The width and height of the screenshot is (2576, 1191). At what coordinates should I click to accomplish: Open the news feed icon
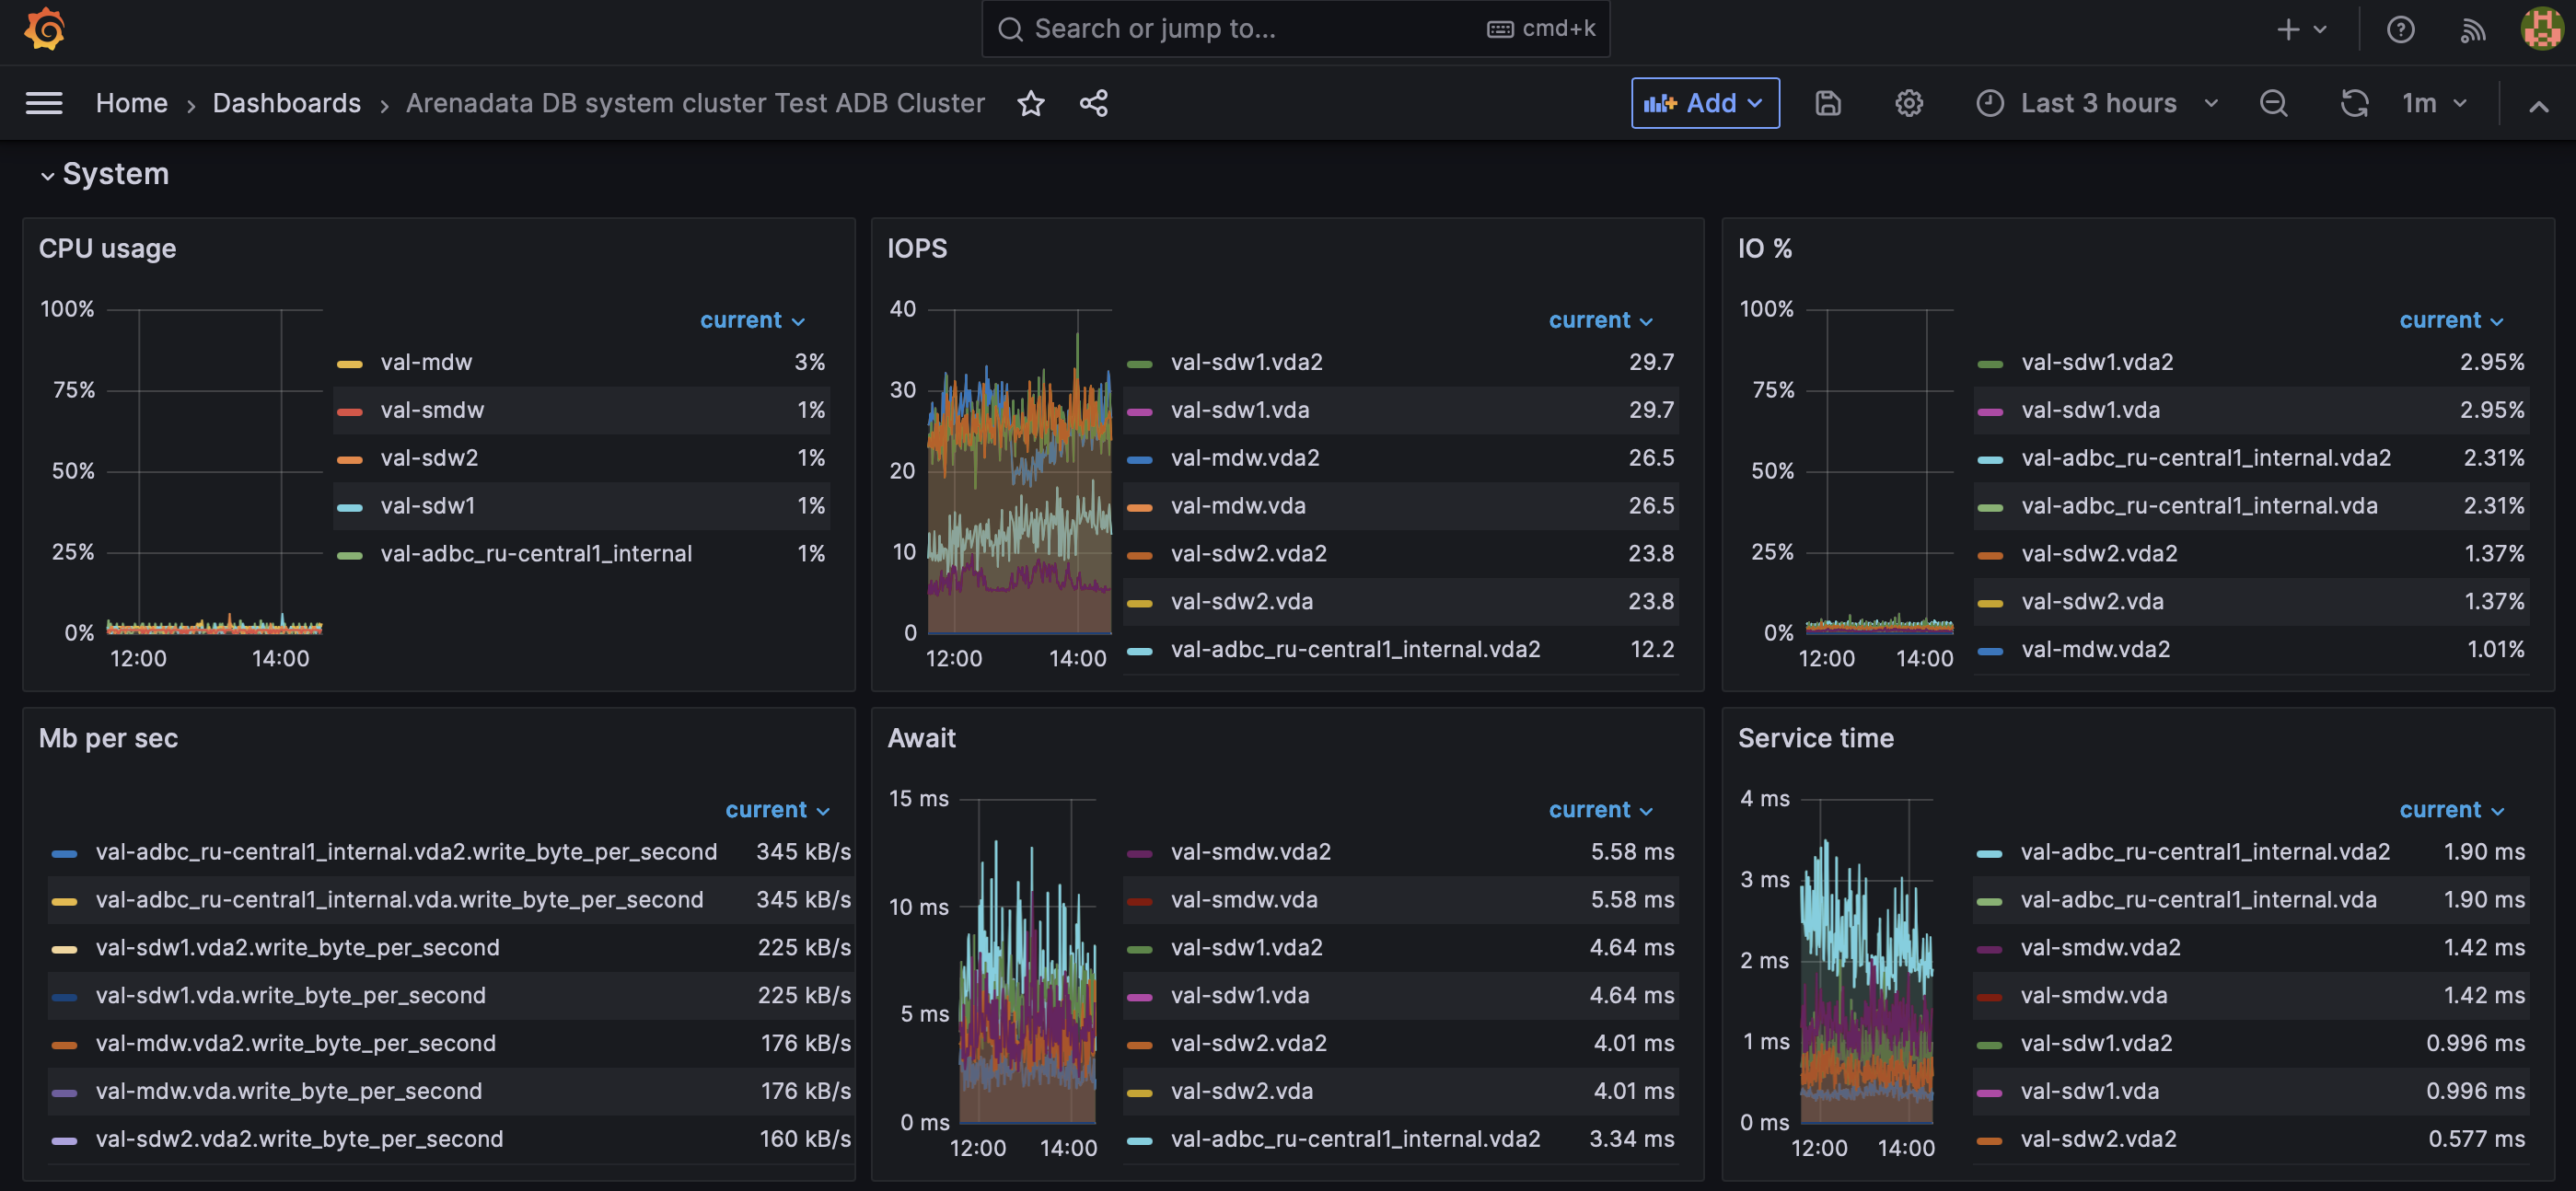[x=2472, y=30]
